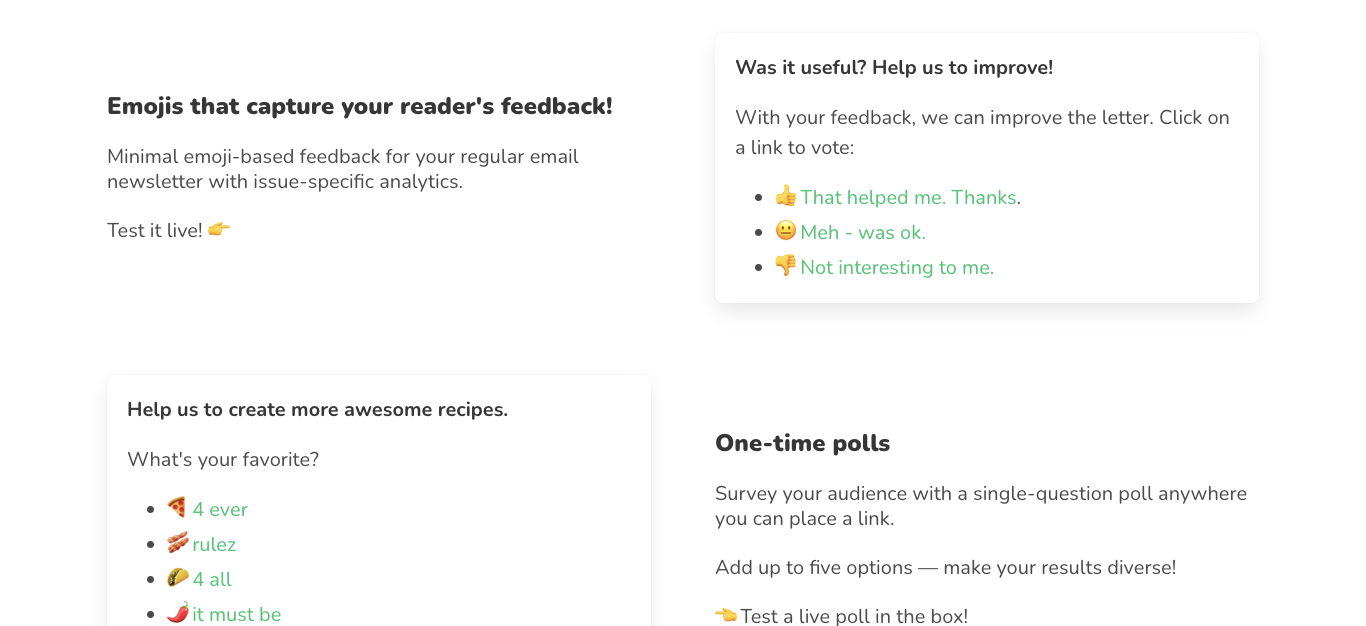The height and width of the screenshot is (626, 1366).
Task: Select the "Meh - was ok." link
Action: click(x=863, y=233)
